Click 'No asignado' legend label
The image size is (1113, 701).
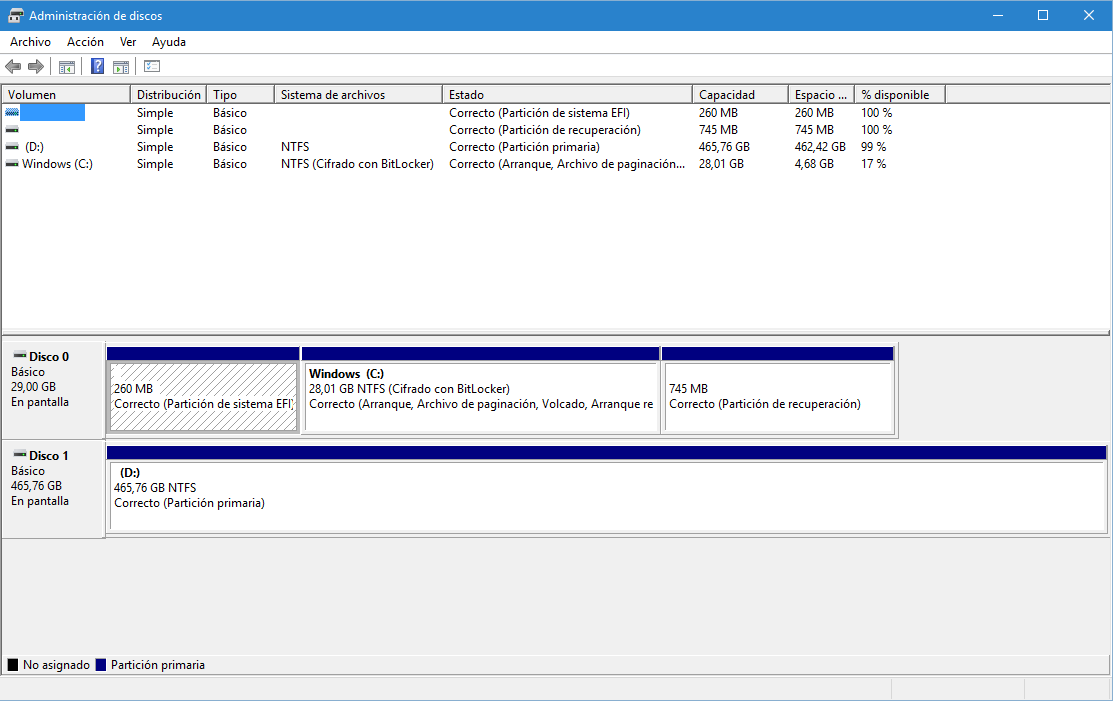pyautogui.click(x=56, y=665)
